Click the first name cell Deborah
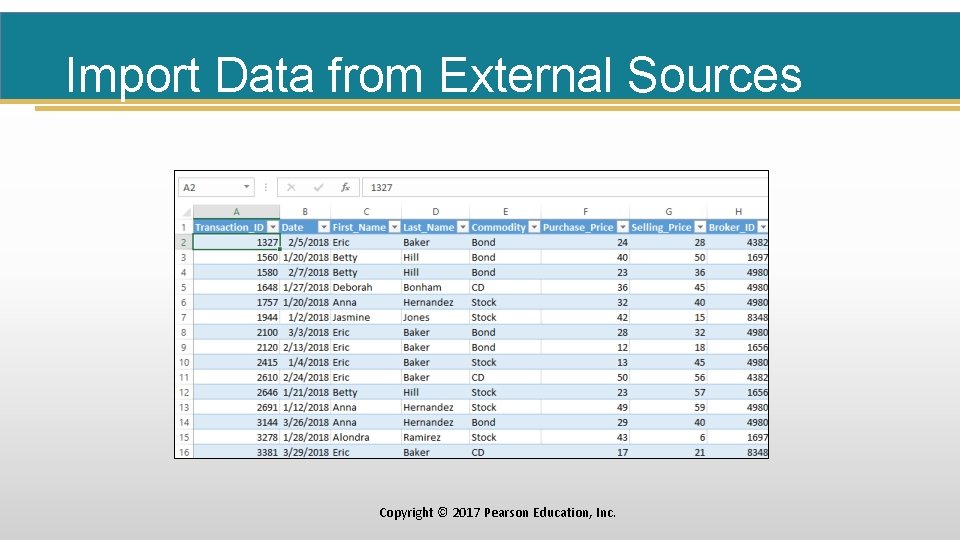Viewport: 960px width, 540px height. tap(366, 287)
